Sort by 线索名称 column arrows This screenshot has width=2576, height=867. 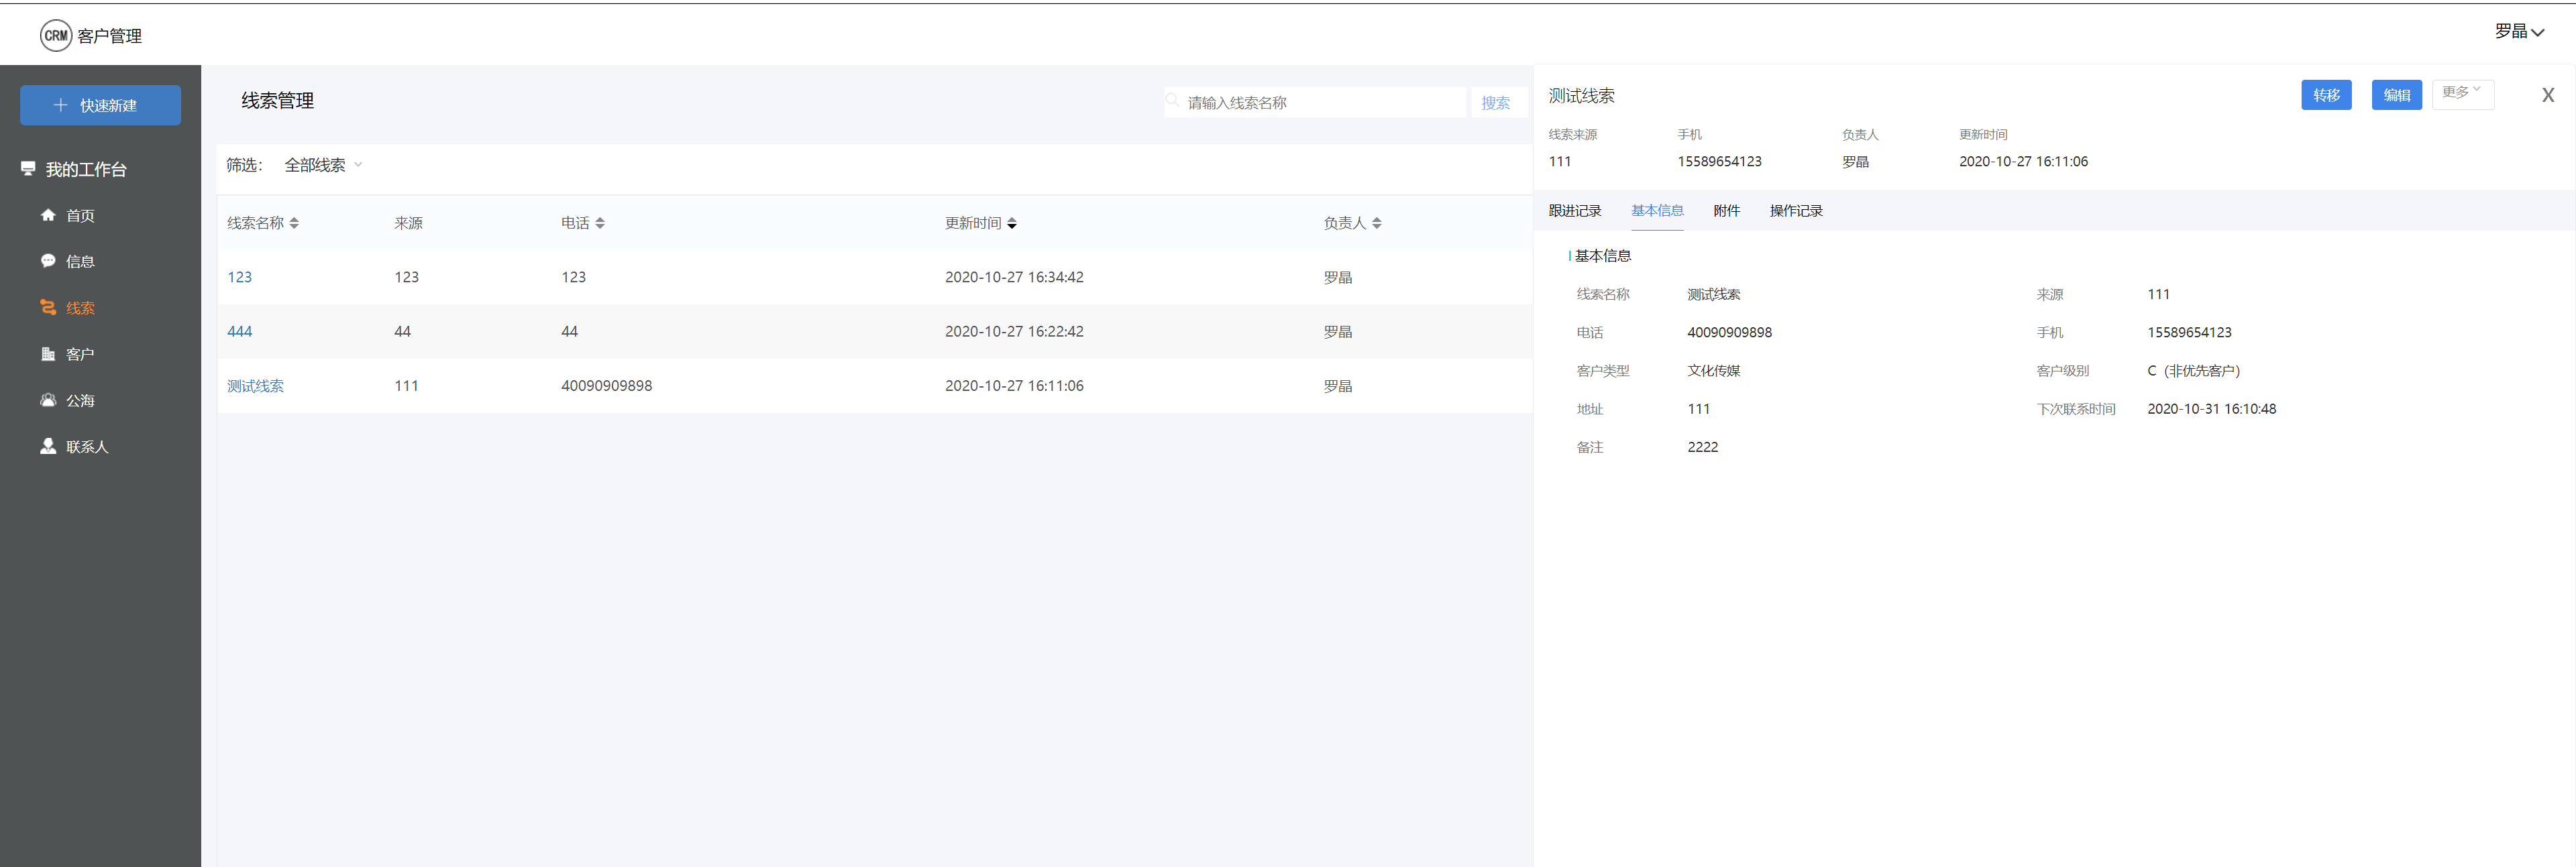point(294,223)
